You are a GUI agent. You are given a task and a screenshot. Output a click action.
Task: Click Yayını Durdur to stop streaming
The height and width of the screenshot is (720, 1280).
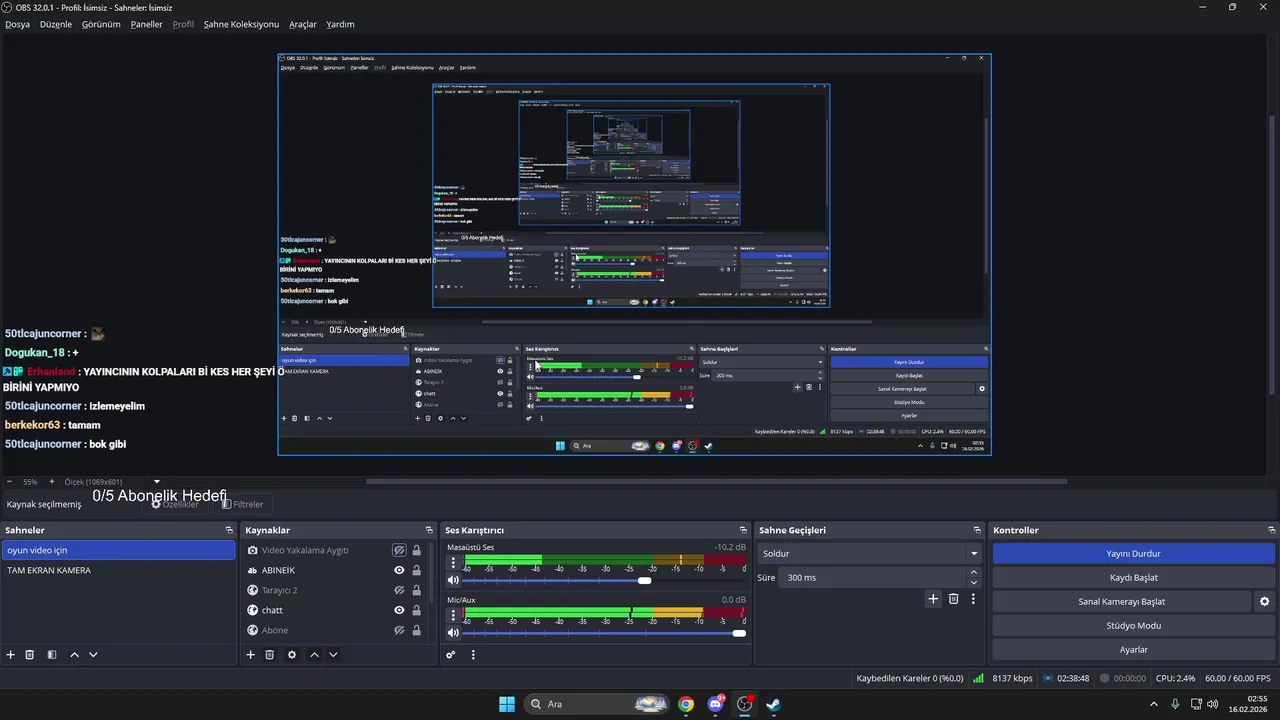1134,553
